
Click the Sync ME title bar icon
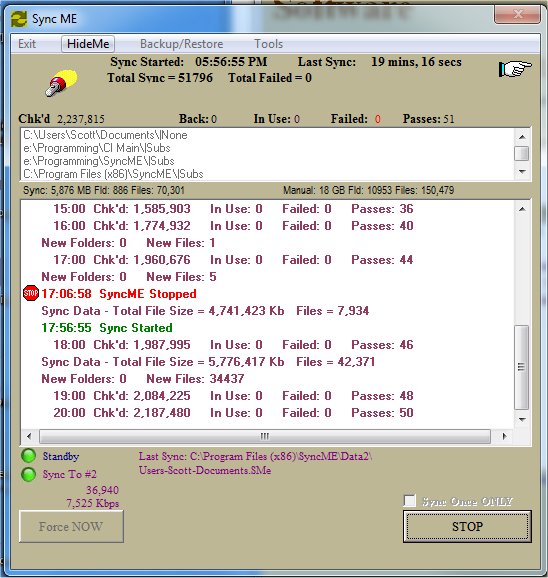point(19,19)
